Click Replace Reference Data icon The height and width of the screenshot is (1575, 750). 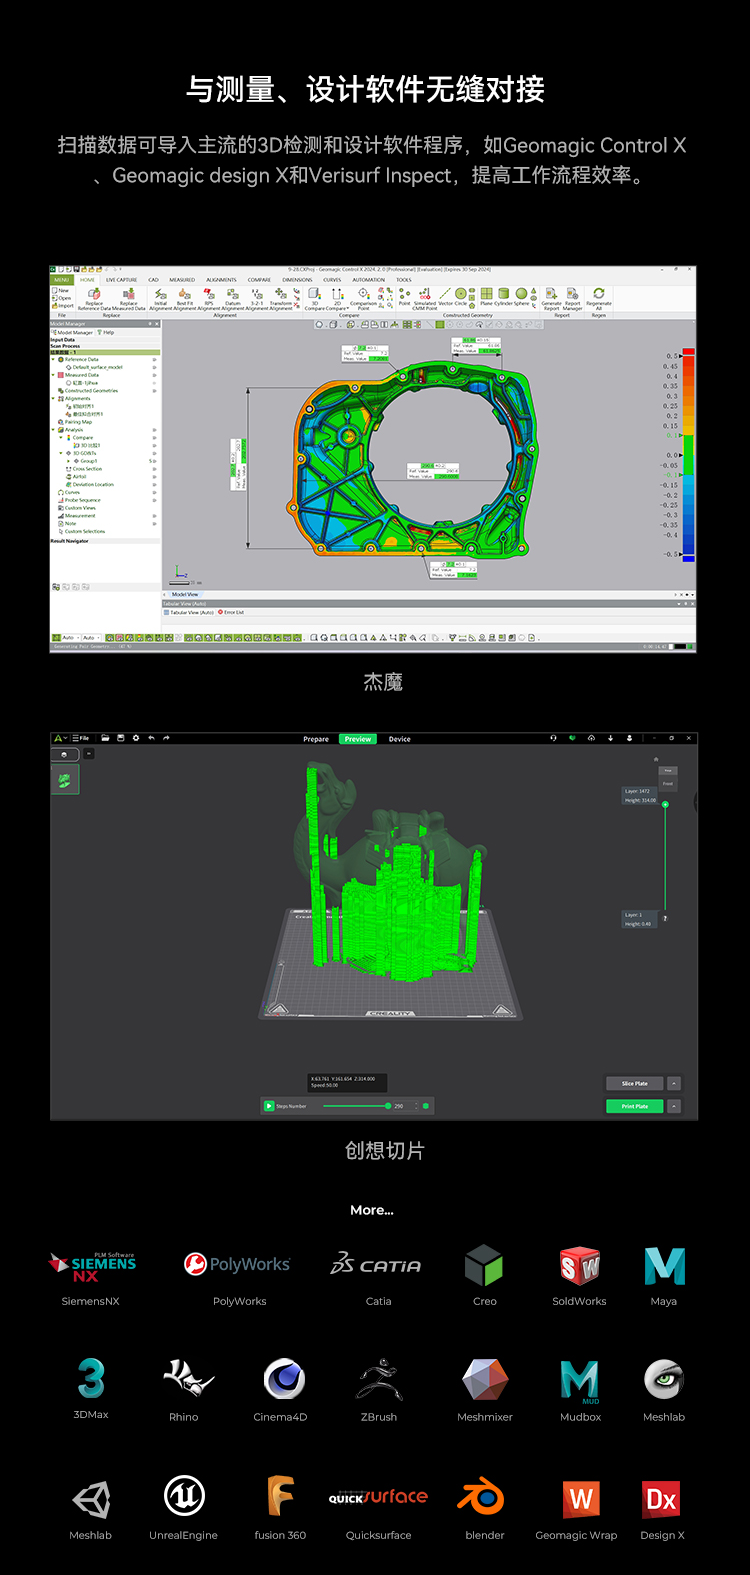94,294
